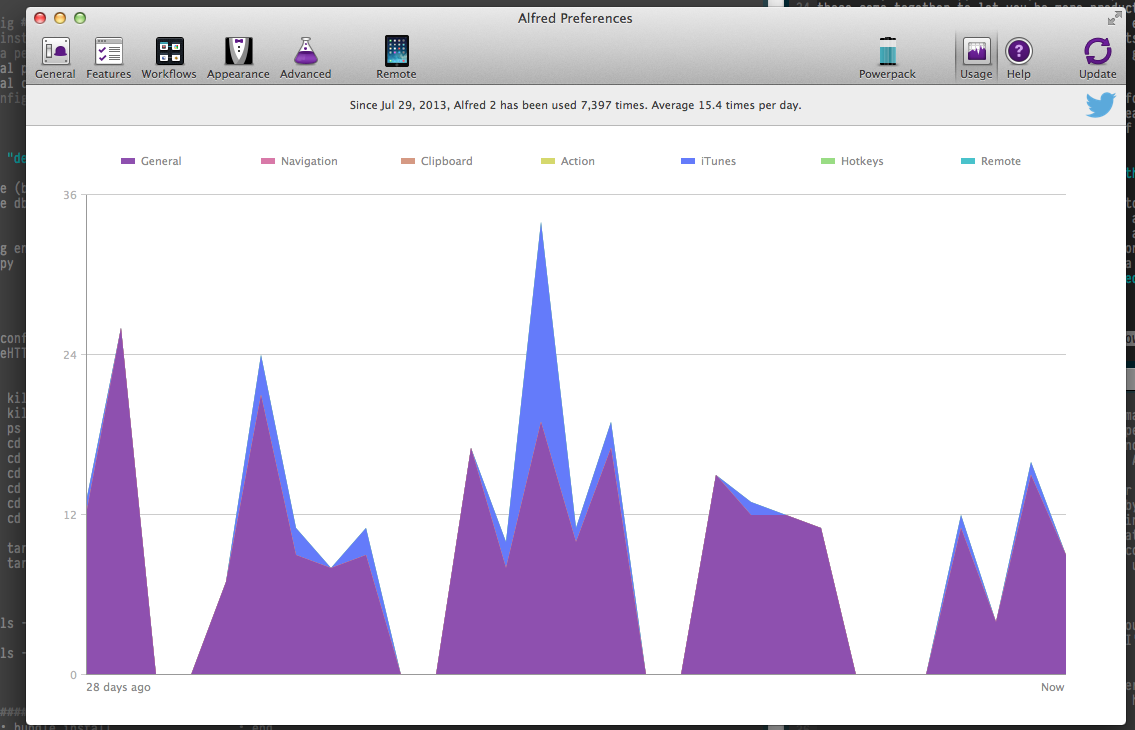Click the Remote legend label

pos(1000,161)
